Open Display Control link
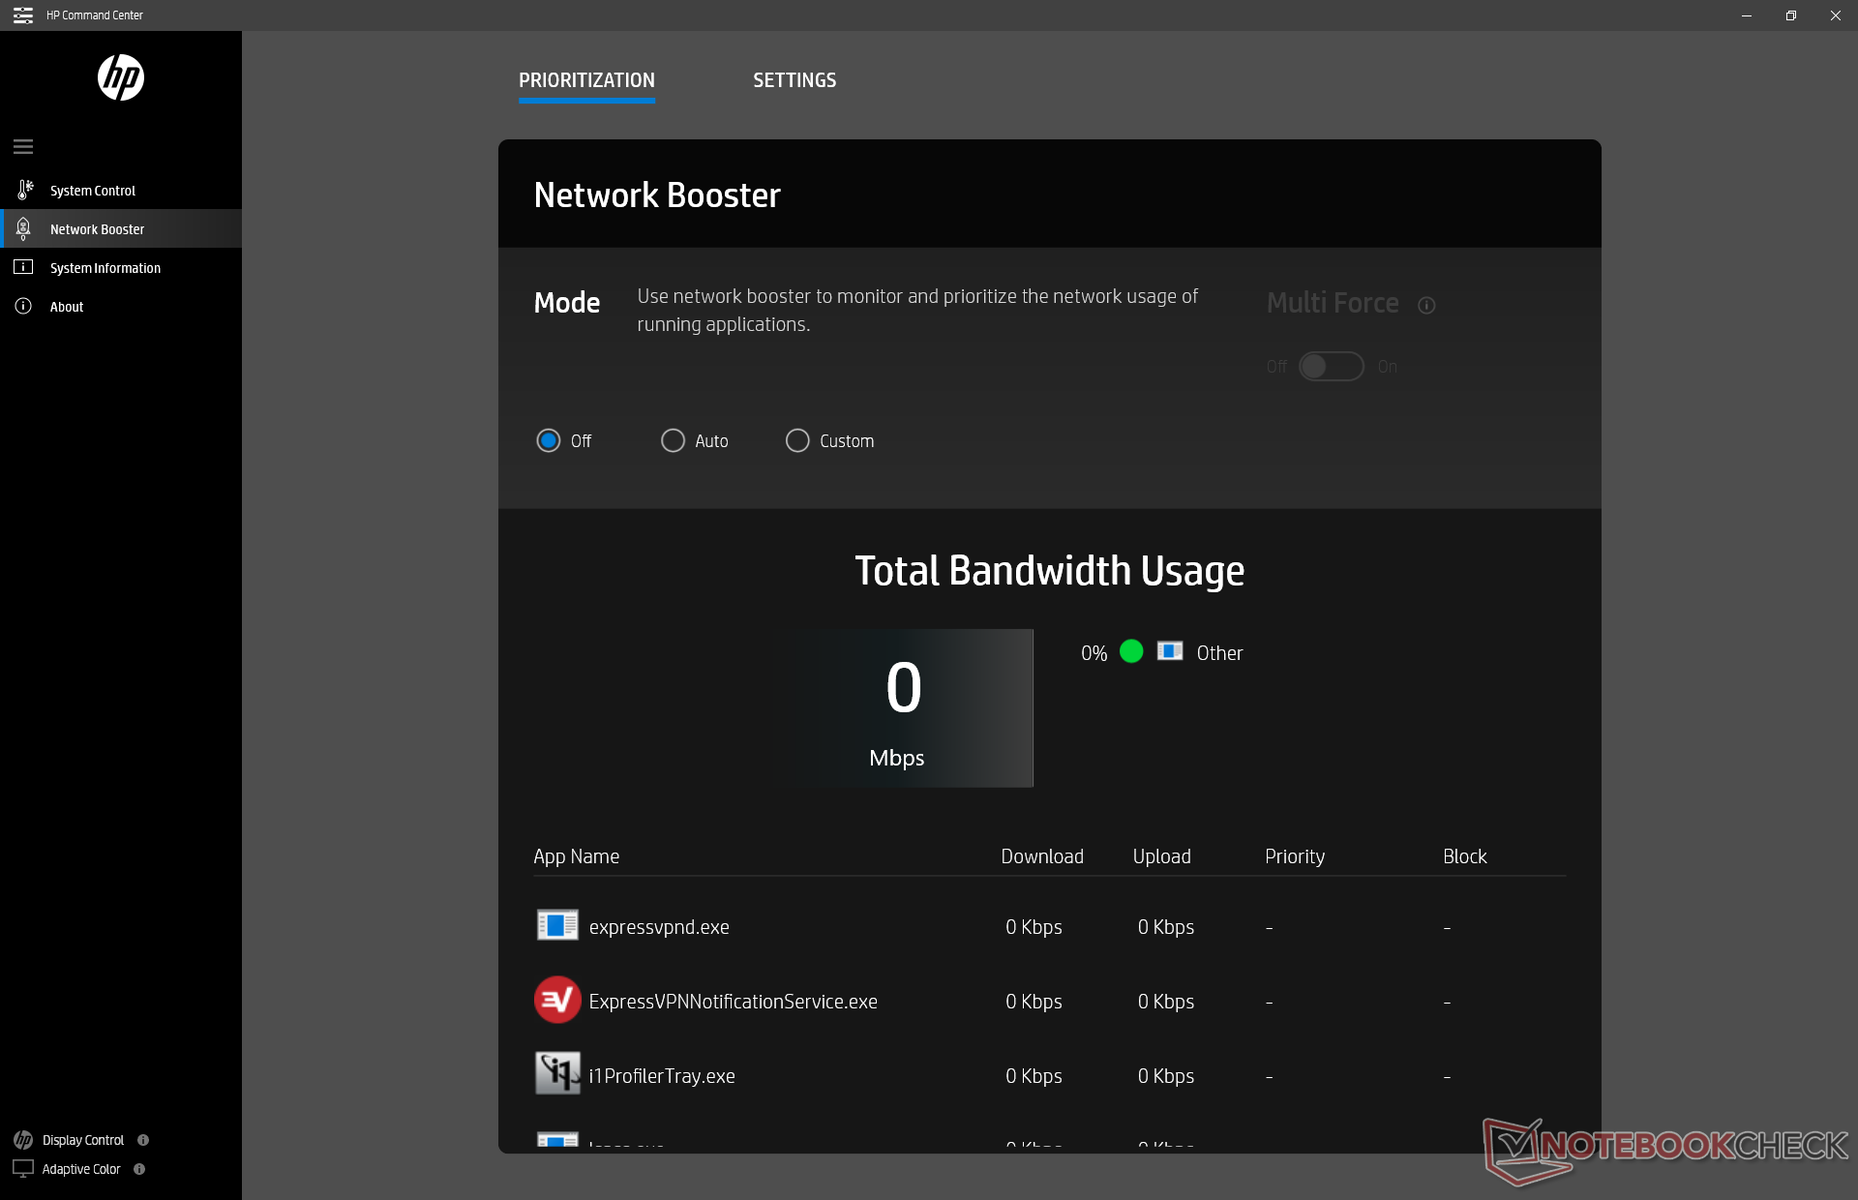The width and height of the screenshot is (1858, 1200). click(x=83, y=1140)
